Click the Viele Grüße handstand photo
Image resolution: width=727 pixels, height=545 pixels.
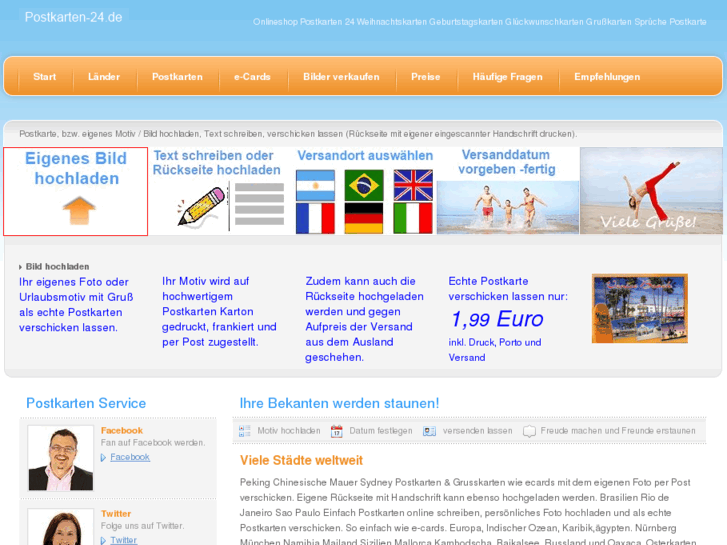[x=651, y=191]
